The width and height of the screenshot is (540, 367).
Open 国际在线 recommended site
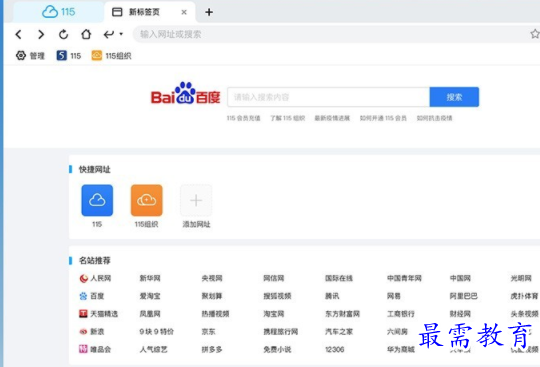click(339, 278)
